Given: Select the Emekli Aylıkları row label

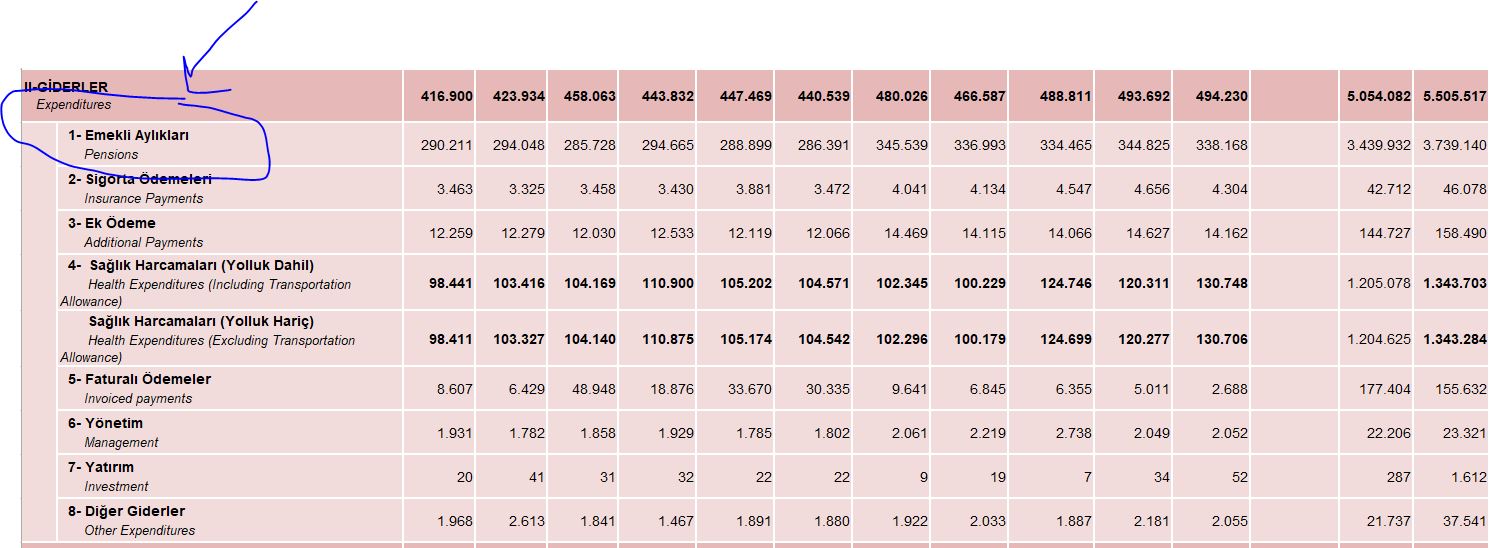Looking at the screenshot, I should [128, 135].
